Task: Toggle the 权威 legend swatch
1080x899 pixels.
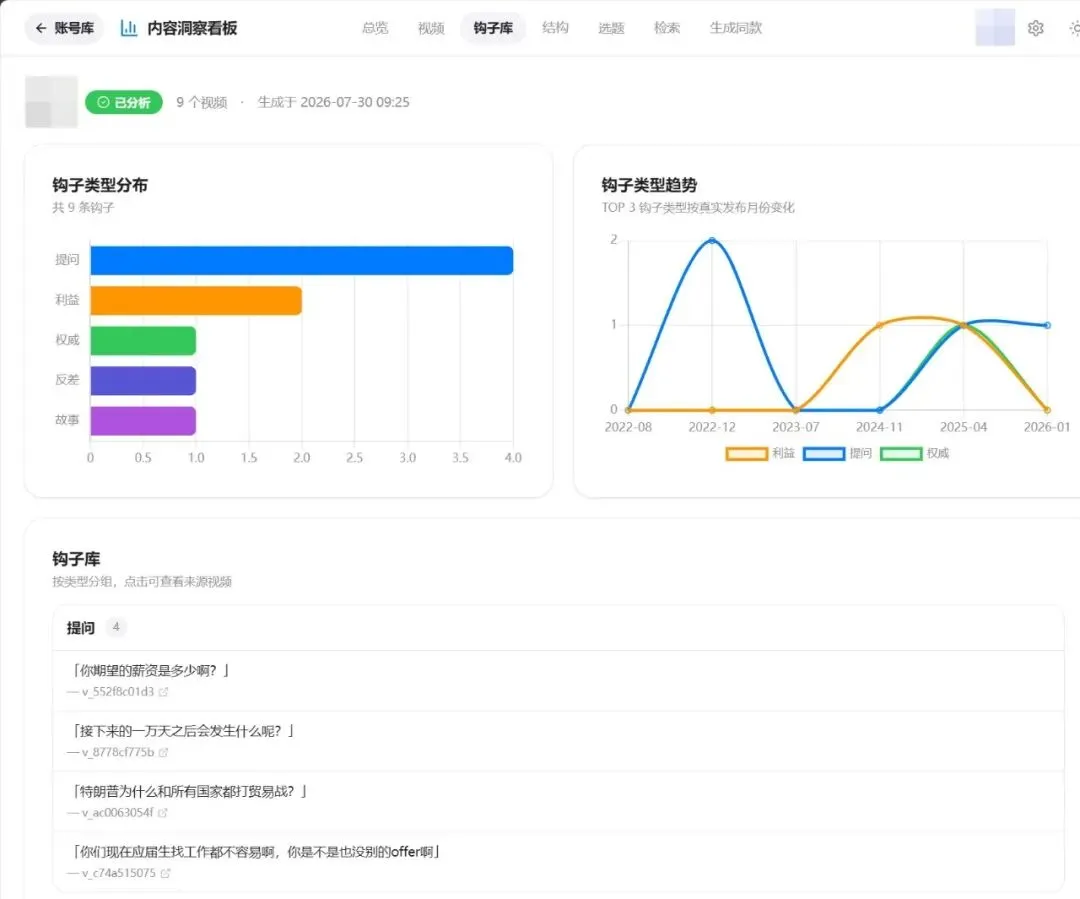Action: coord(901,453)
